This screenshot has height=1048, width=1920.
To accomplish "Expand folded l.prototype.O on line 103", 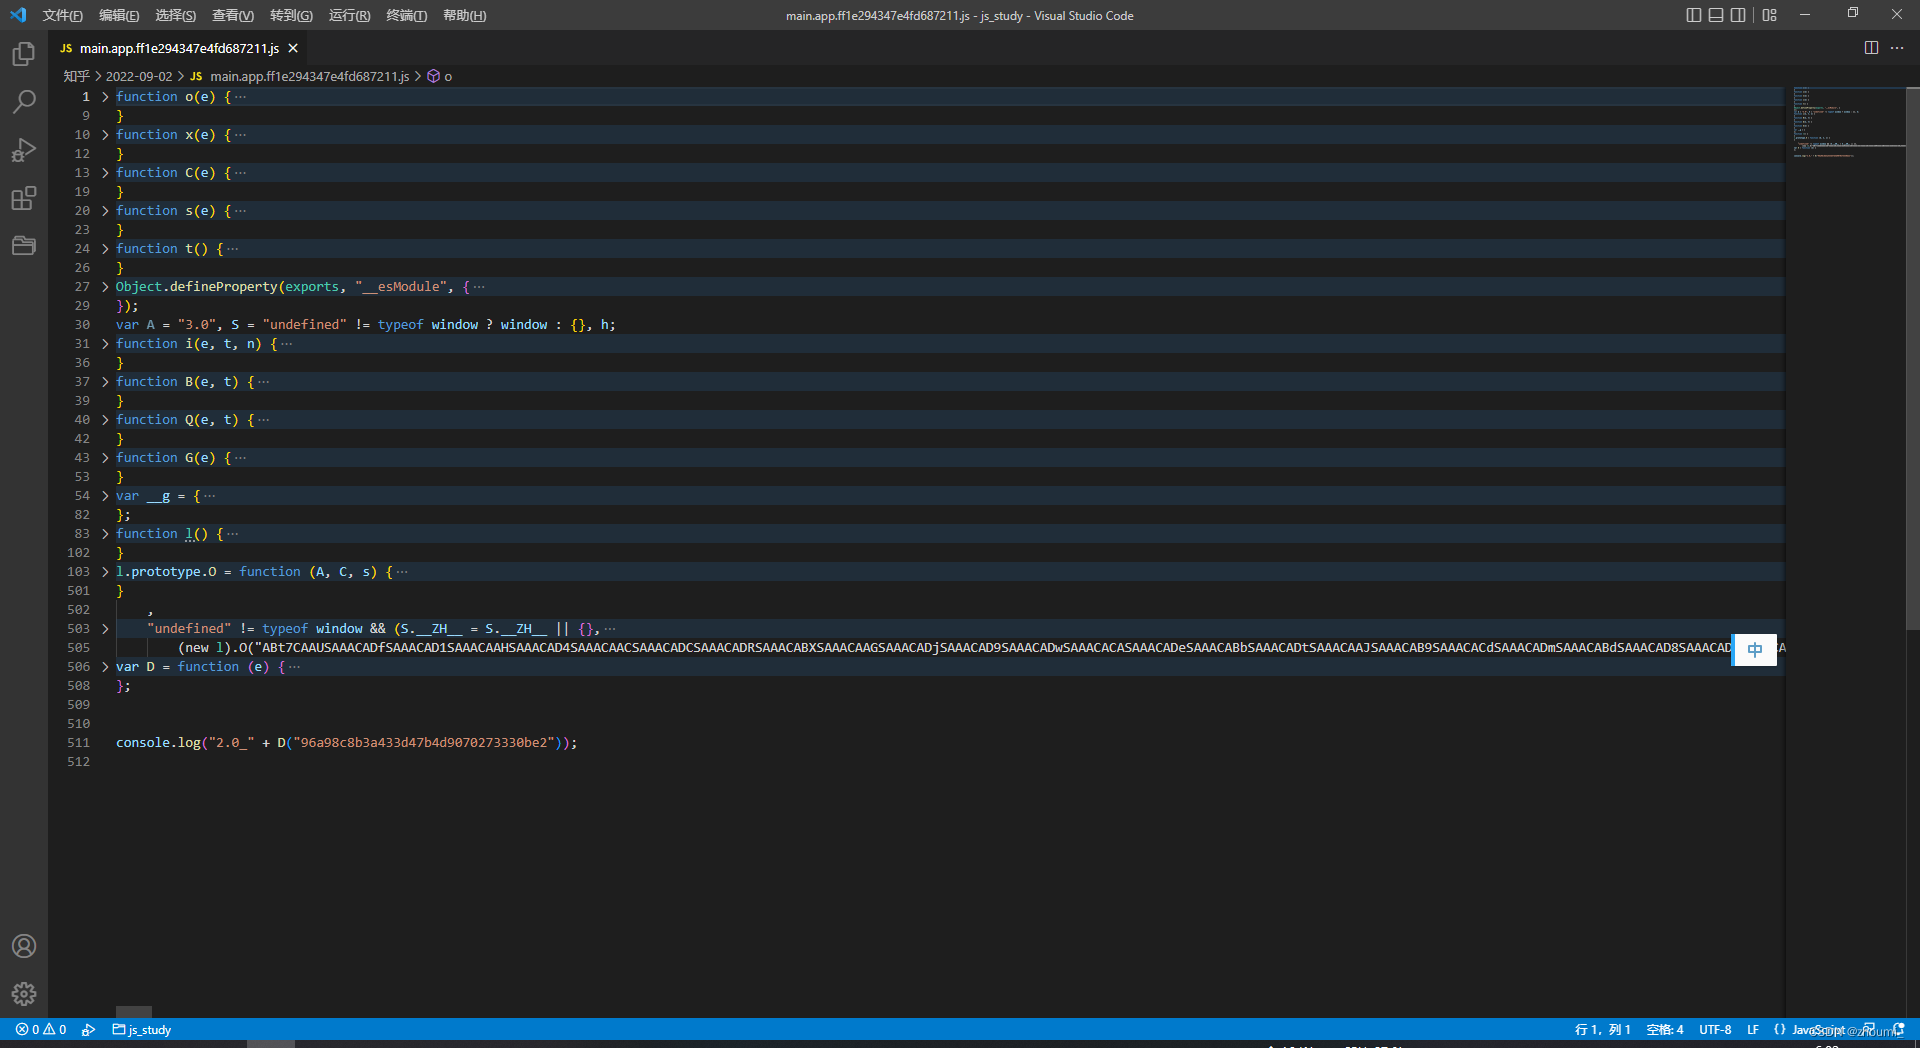I will coord(105,572).
